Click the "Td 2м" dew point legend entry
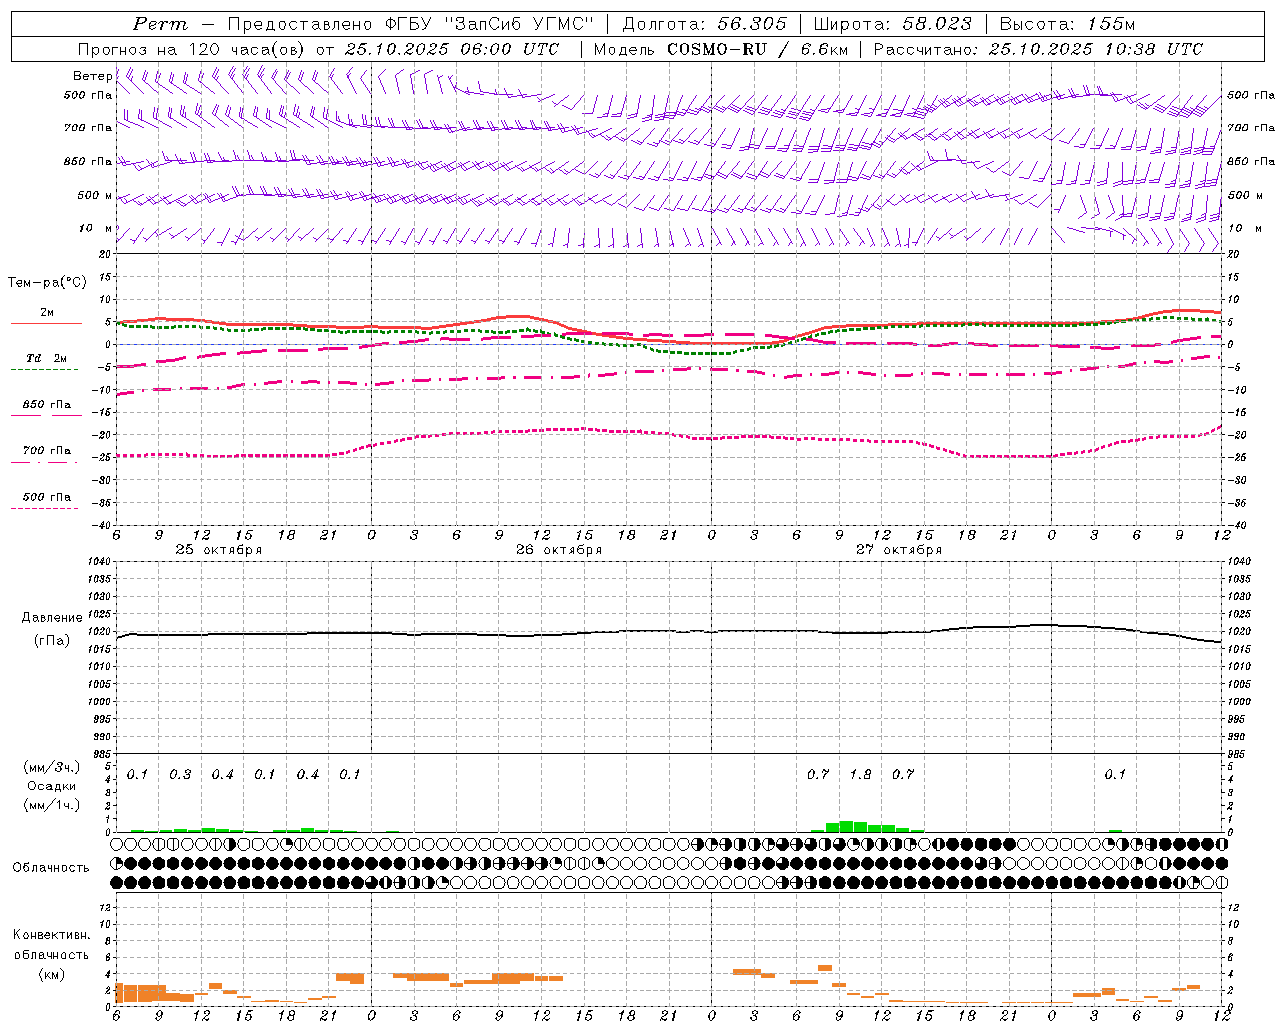The width and height of the screenshot is (1280, 1024). 46,358
